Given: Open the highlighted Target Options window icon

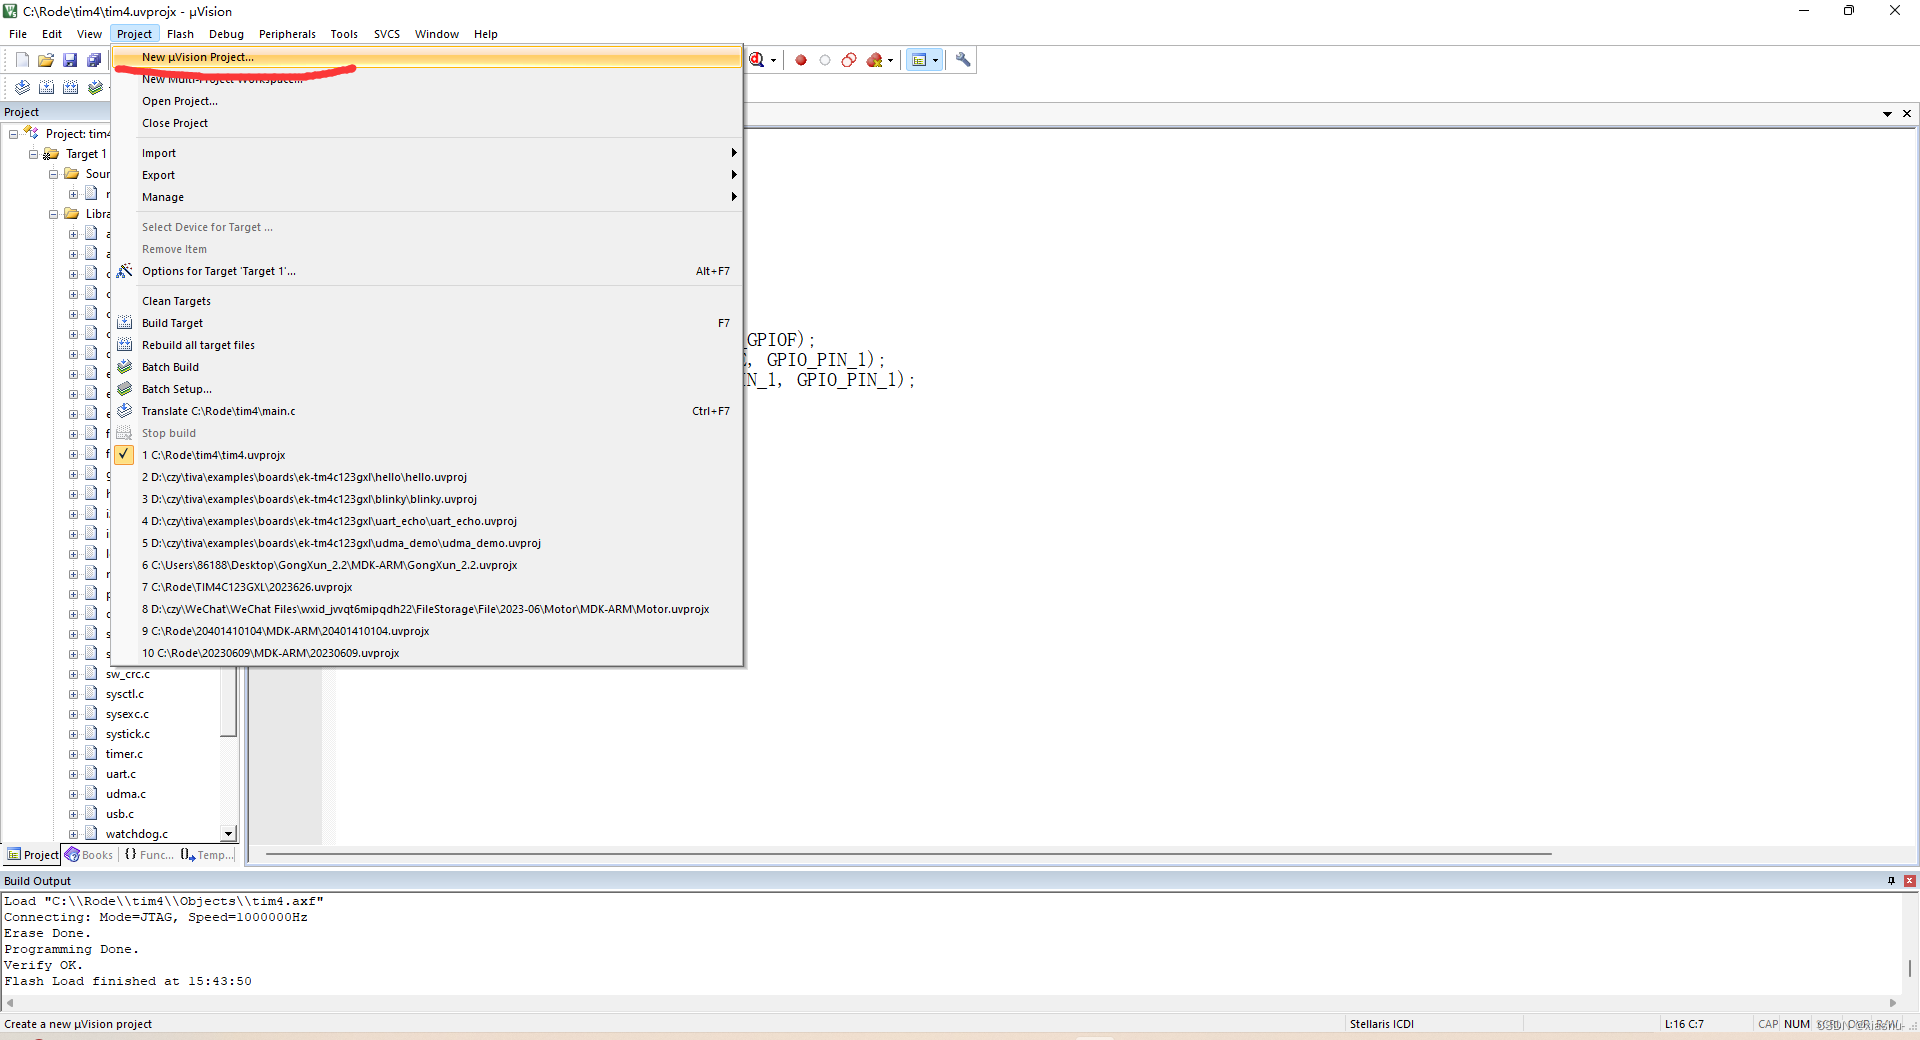Looking at the screenshot, I should (x=921, y=59).
